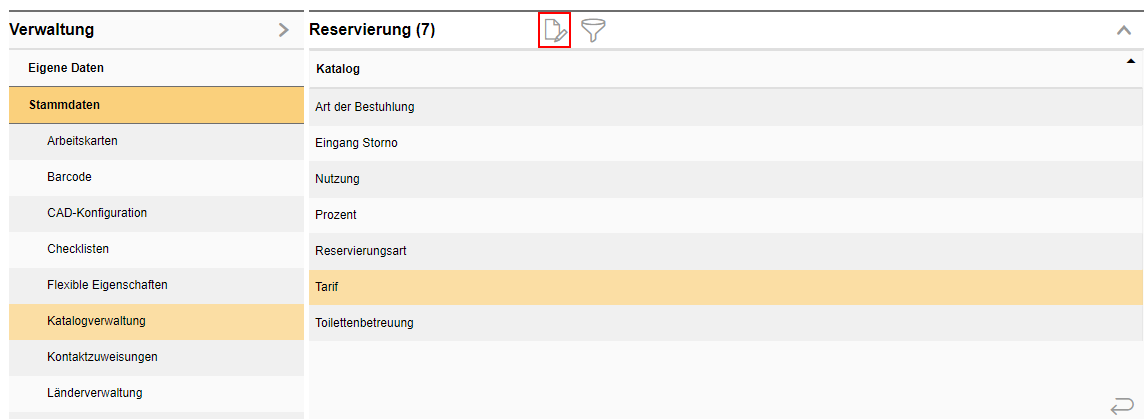
Task: Open the edit document icon next to Reservierung
Action: coord(554,30)
